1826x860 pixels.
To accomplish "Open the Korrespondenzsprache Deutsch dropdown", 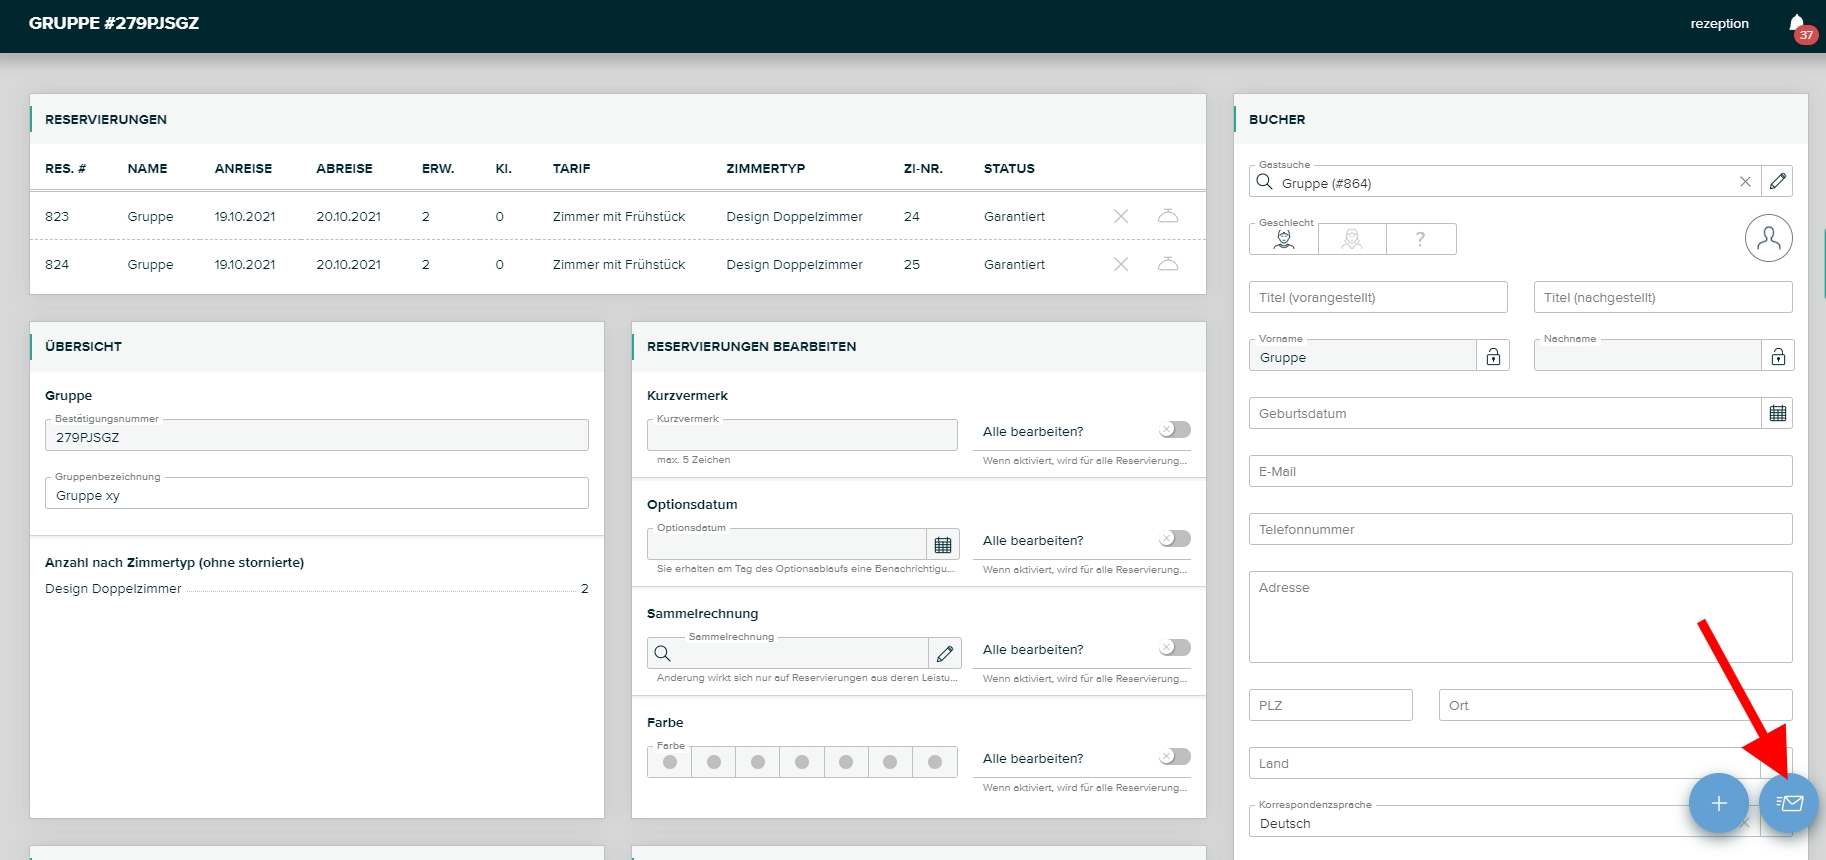I will [1480, 823].
